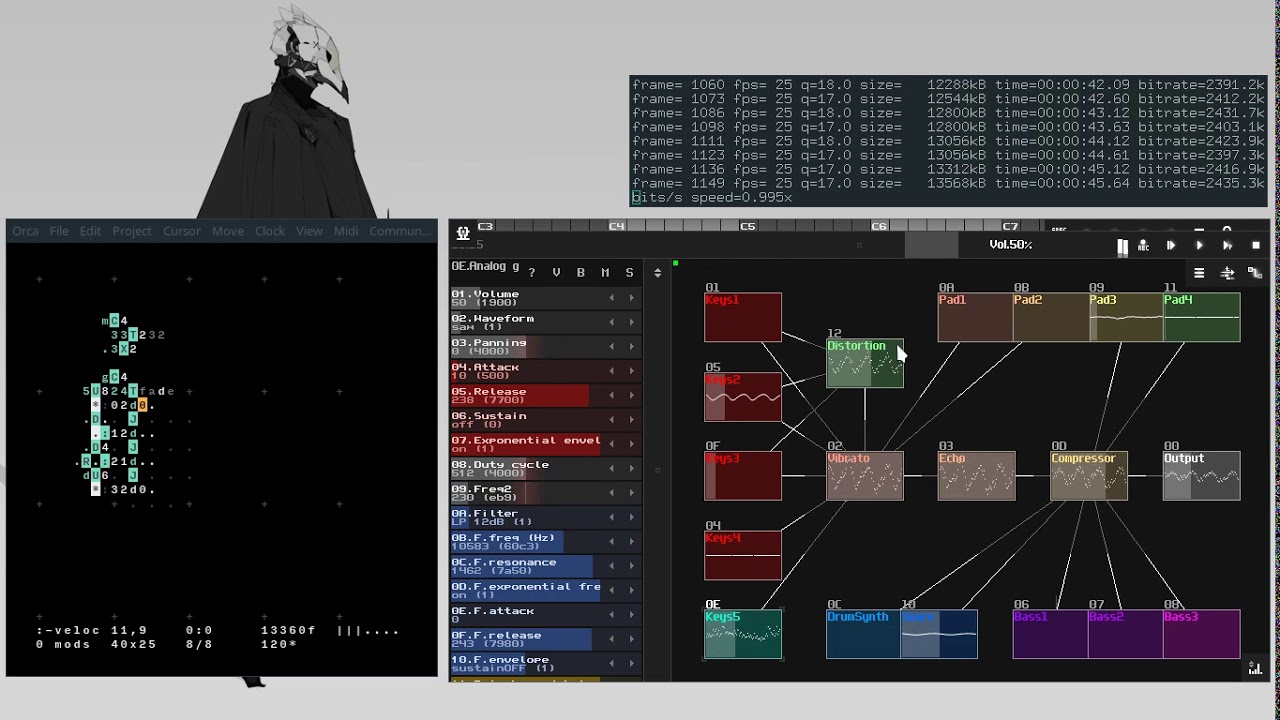
Task: Open the SunVox main menu logo icon
Action: click(463, 233)
